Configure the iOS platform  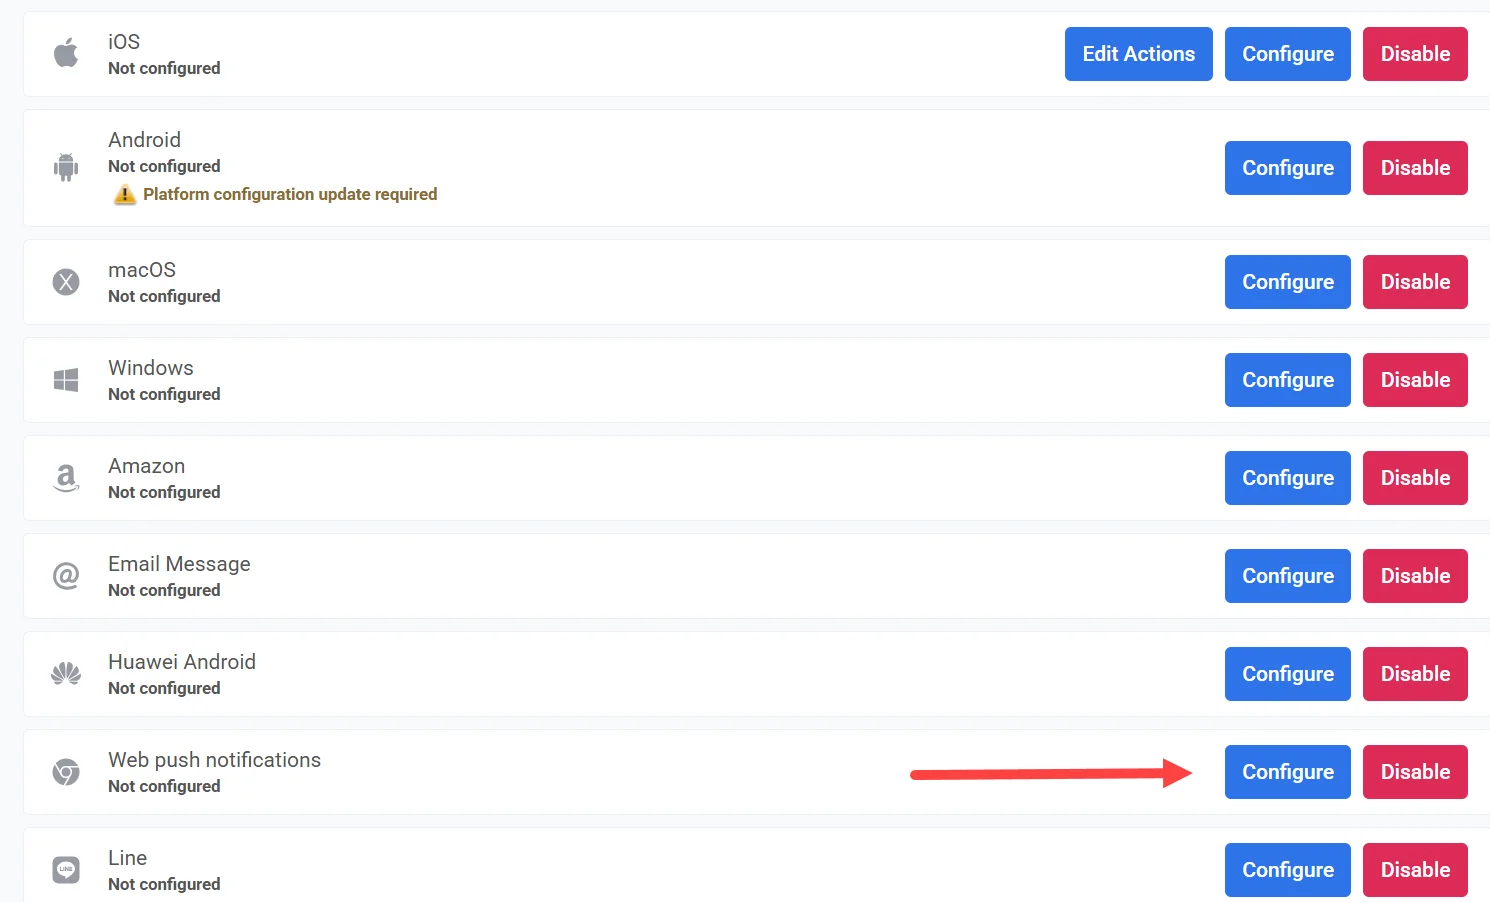(1287, 54)
